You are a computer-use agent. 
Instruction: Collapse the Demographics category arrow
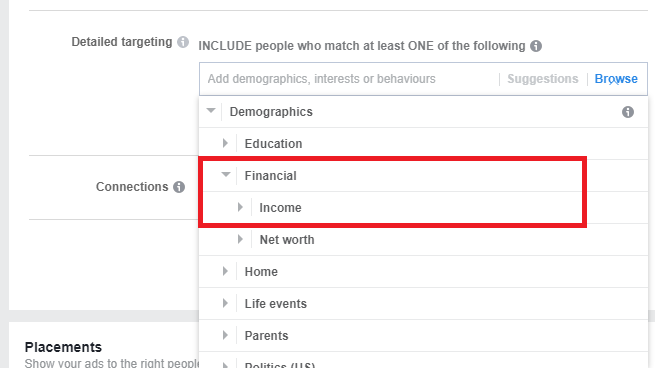pyautogui.click(x=211, y=111)
